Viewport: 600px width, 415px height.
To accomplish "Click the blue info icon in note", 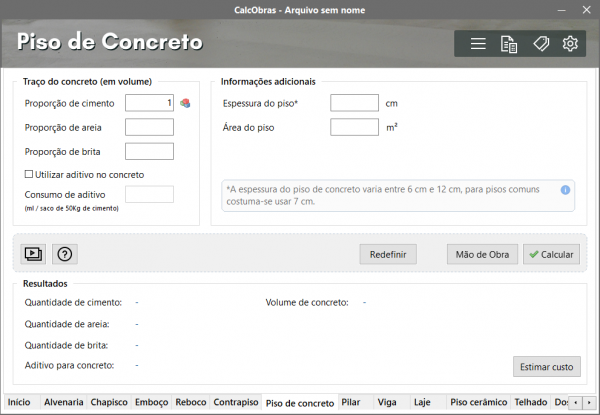I will click(x=565, y=189).
